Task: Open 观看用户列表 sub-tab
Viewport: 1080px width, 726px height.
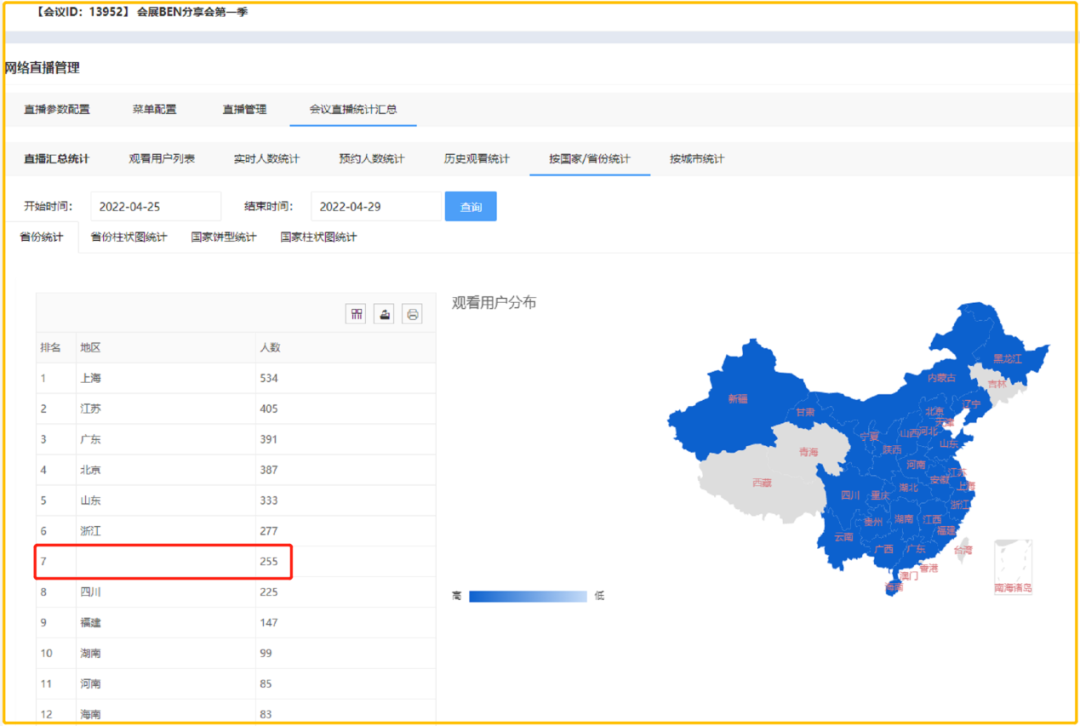Action: pyautogui.click(x=162, y=158)
